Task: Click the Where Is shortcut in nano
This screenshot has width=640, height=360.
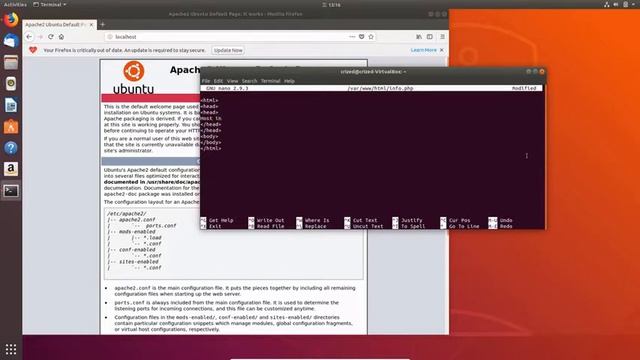Action: coord(313,220)
